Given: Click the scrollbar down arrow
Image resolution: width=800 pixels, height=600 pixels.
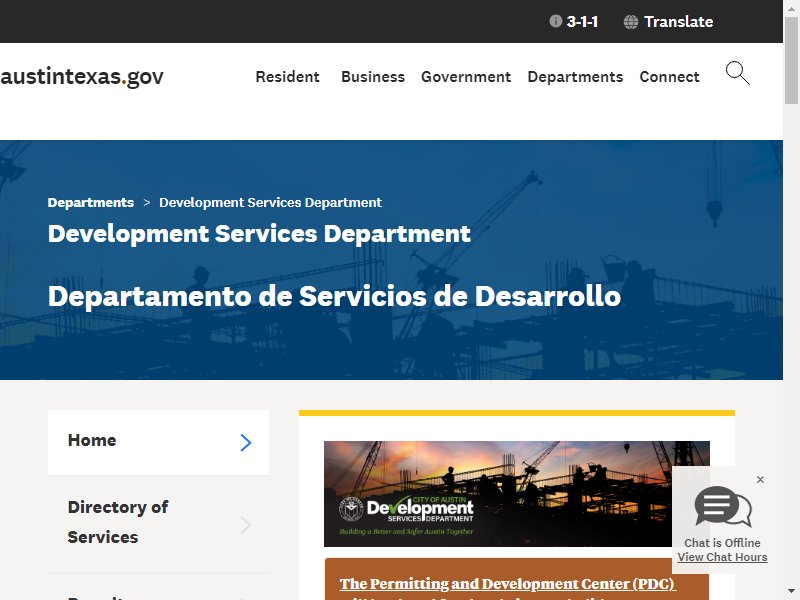Looking at the screenshot, I should [x=791, y=592].
